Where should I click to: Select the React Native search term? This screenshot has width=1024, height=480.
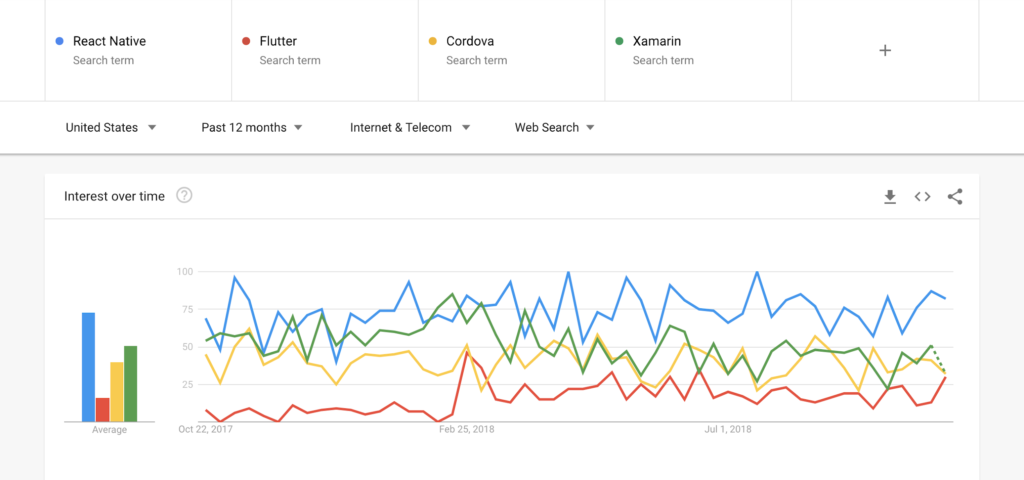tap(109, 42)
